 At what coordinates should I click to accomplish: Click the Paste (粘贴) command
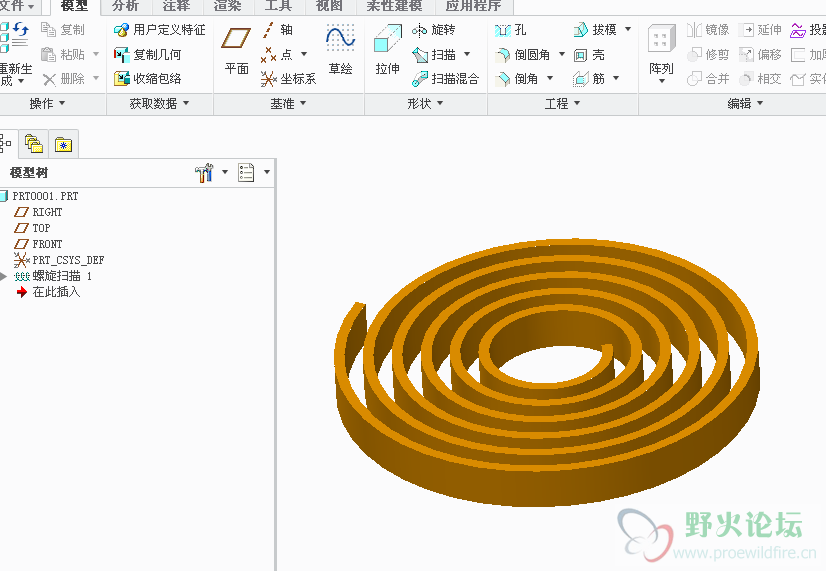tap(63, 54)
